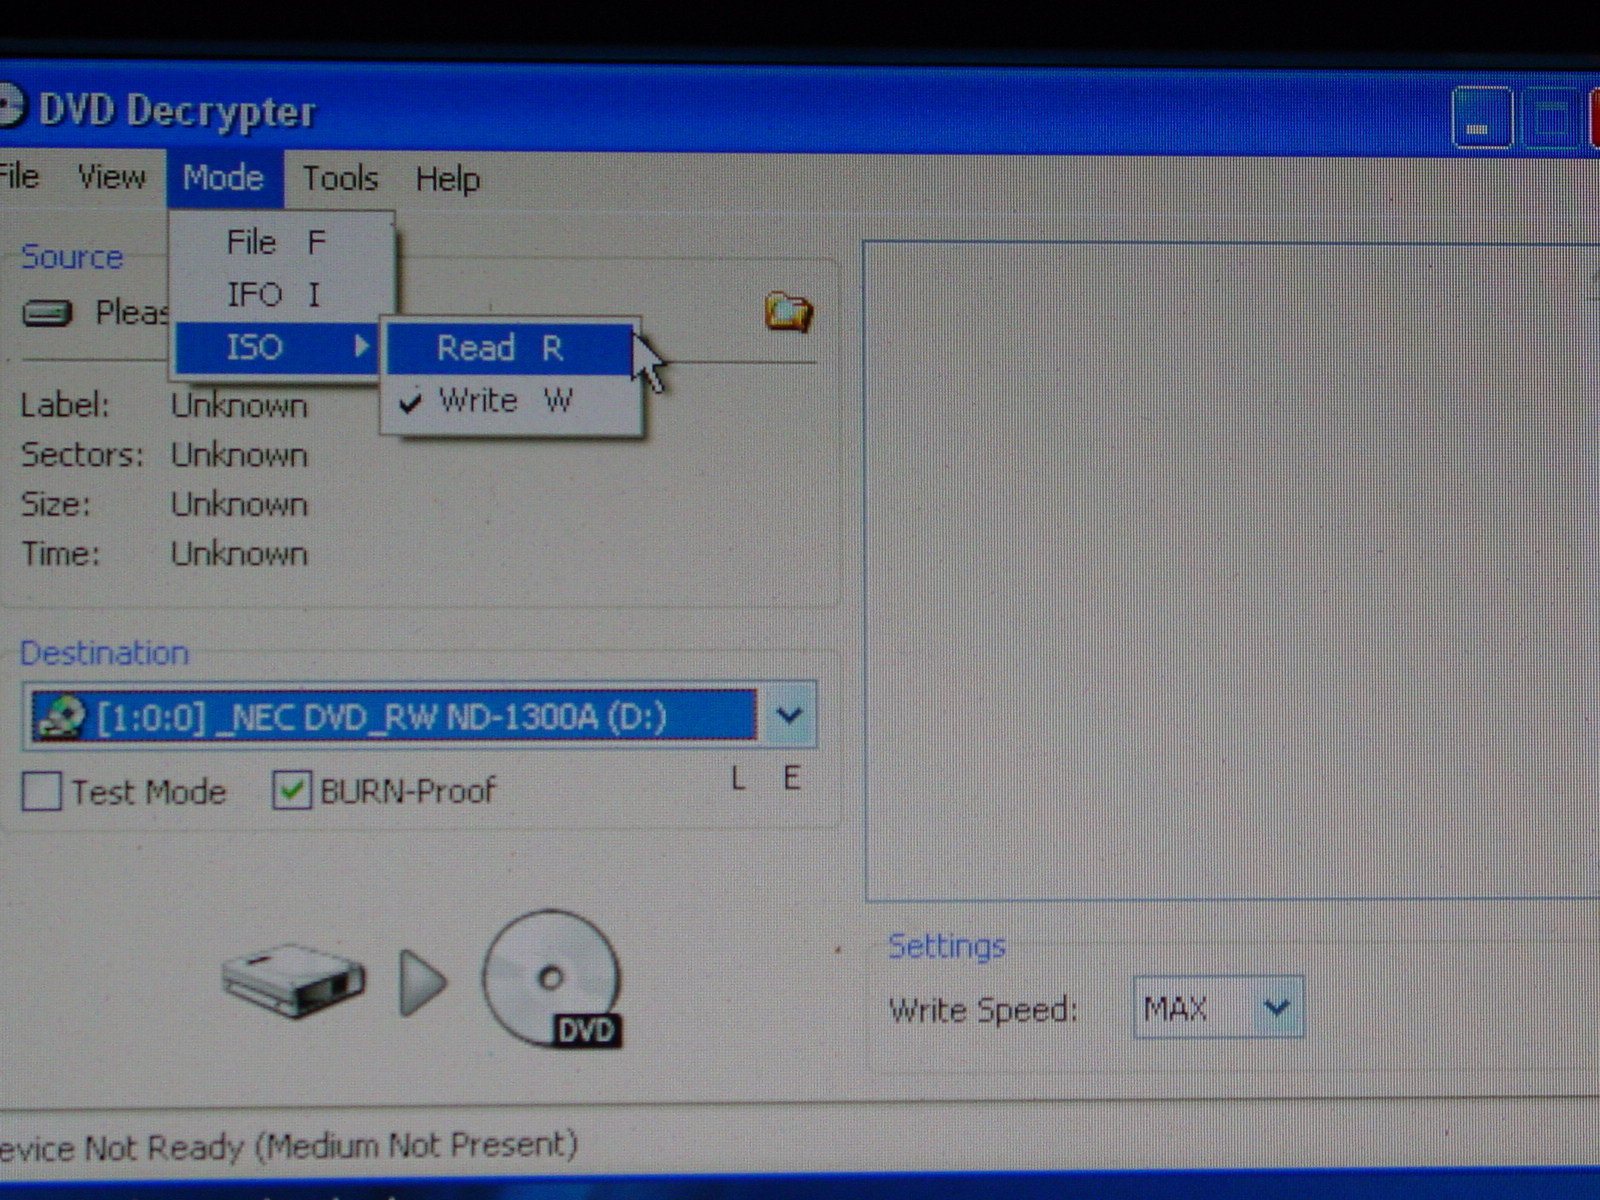Select ISO Read R mode

pos(510,348)
